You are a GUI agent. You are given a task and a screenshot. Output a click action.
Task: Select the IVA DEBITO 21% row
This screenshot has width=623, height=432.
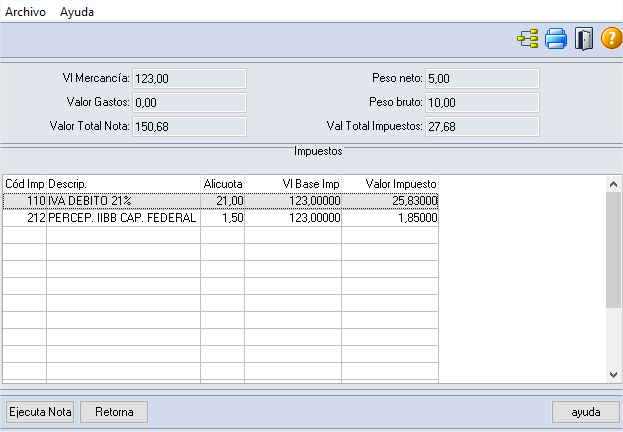pyautogui.click(x=221, y=201)
